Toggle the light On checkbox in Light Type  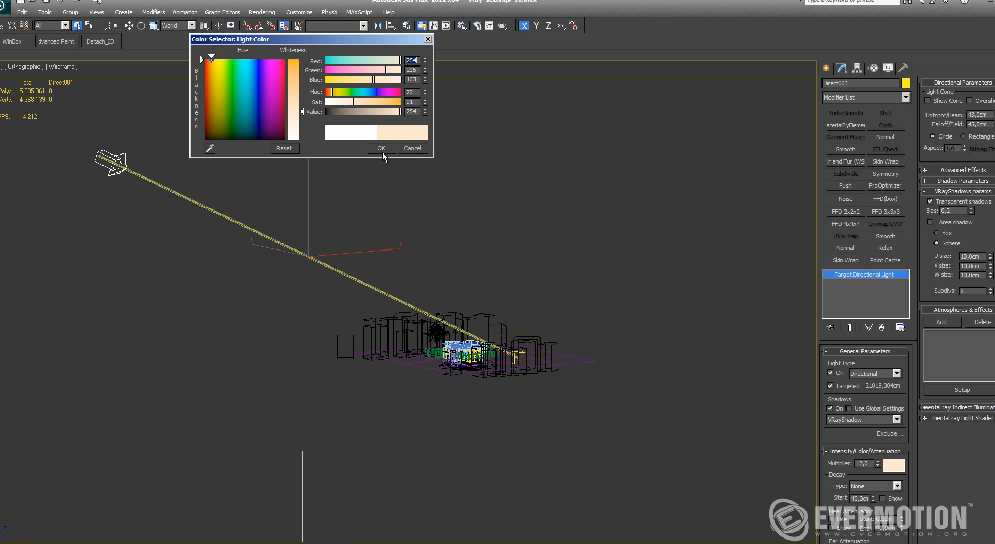(x=830, y=373)
